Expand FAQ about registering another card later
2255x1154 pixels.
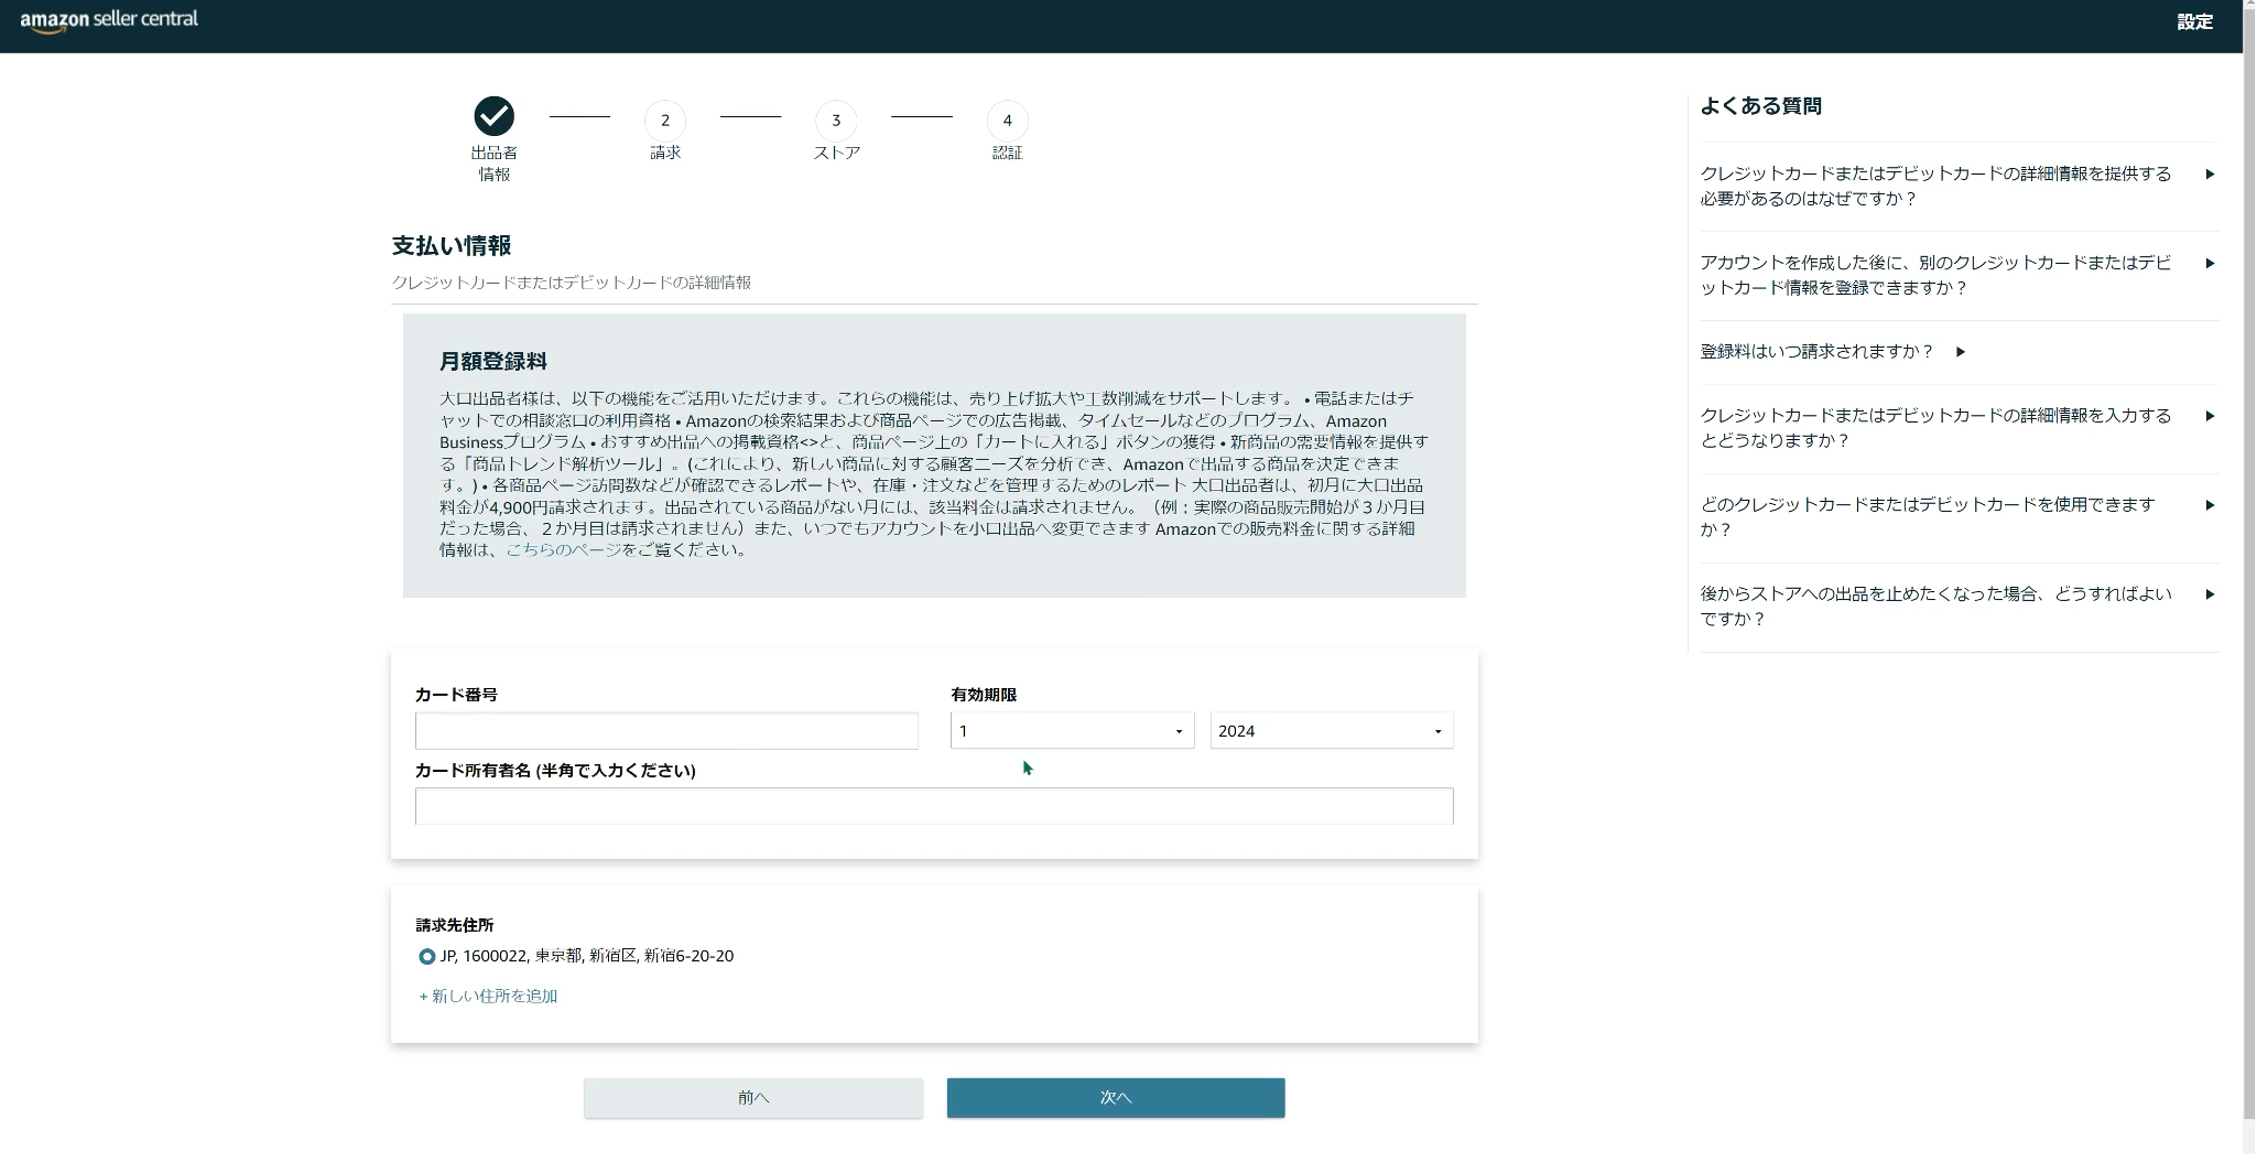[1958, 275]
